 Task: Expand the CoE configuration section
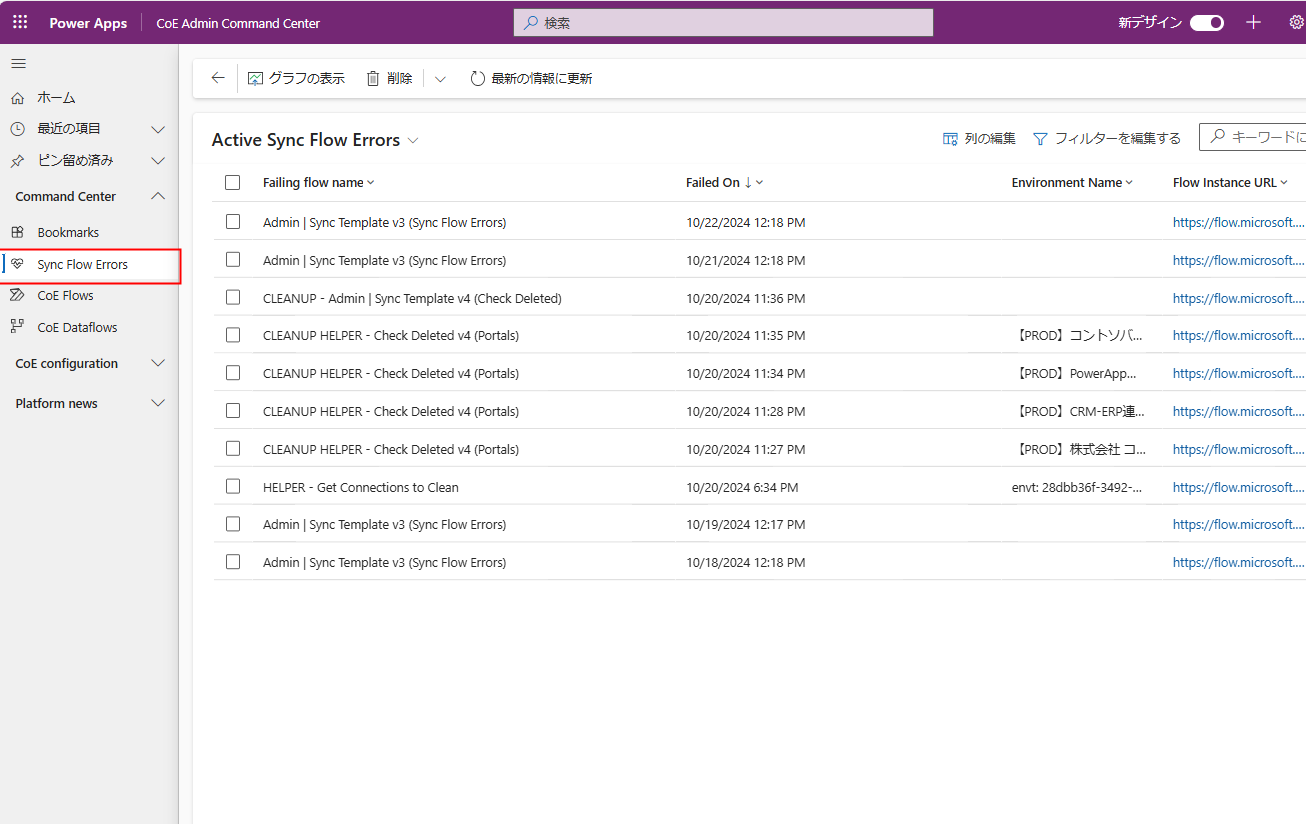click(157, 364)
